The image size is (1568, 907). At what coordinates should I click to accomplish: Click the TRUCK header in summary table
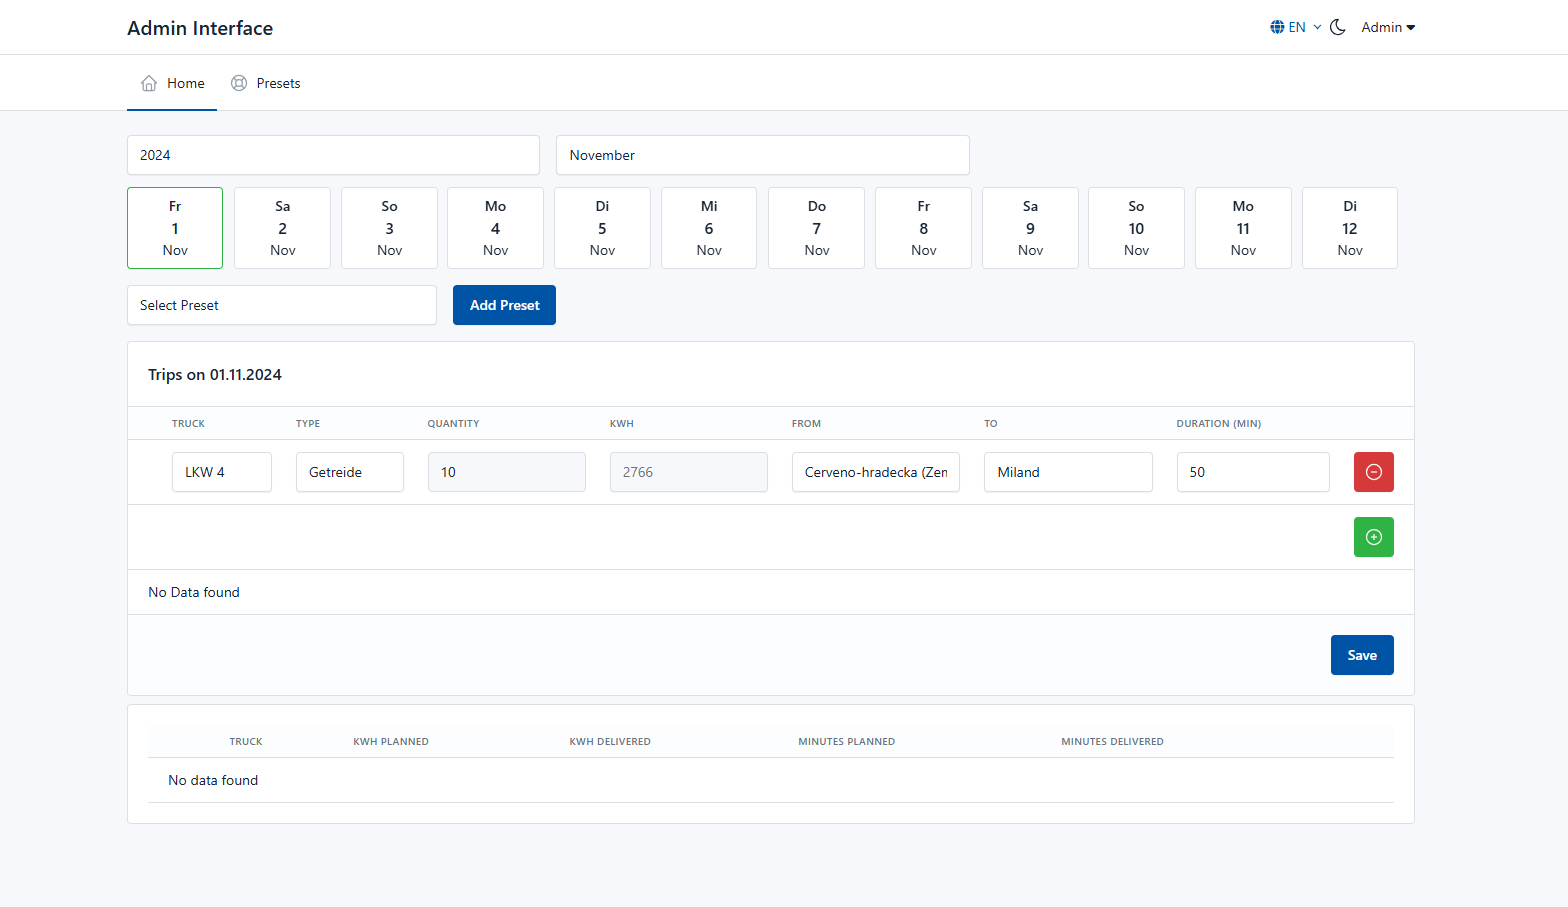(x=246, y=742)
